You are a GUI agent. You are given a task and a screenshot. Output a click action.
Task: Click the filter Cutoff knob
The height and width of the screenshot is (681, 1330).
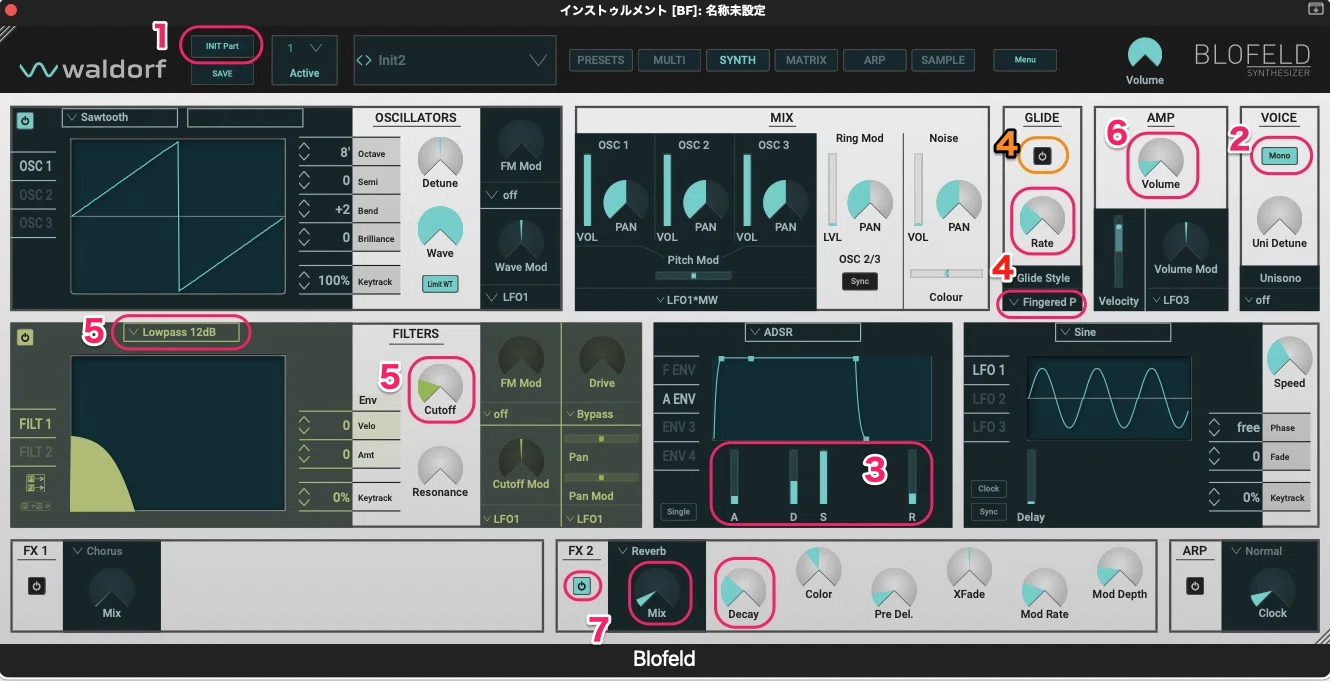[x=440, y=384]
